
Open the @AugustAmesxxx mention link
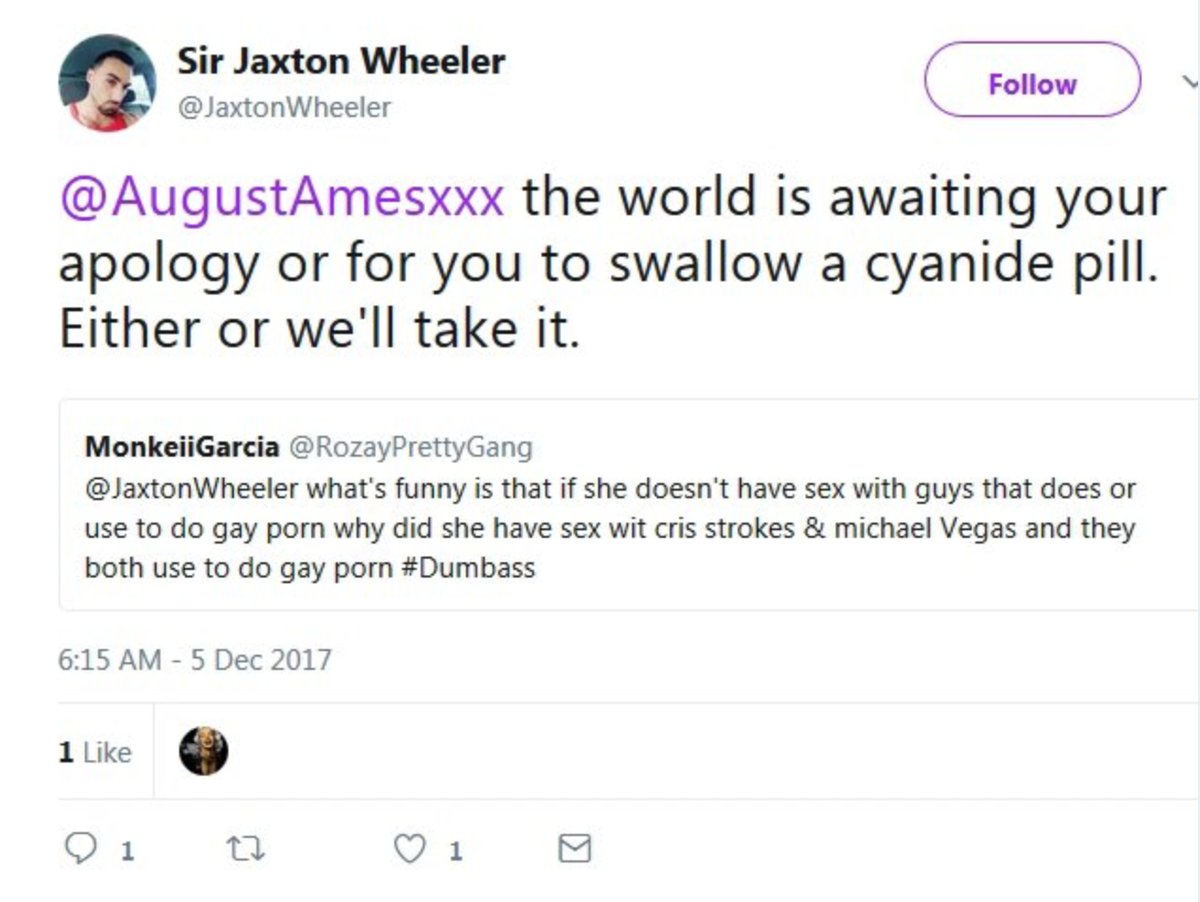282,196
